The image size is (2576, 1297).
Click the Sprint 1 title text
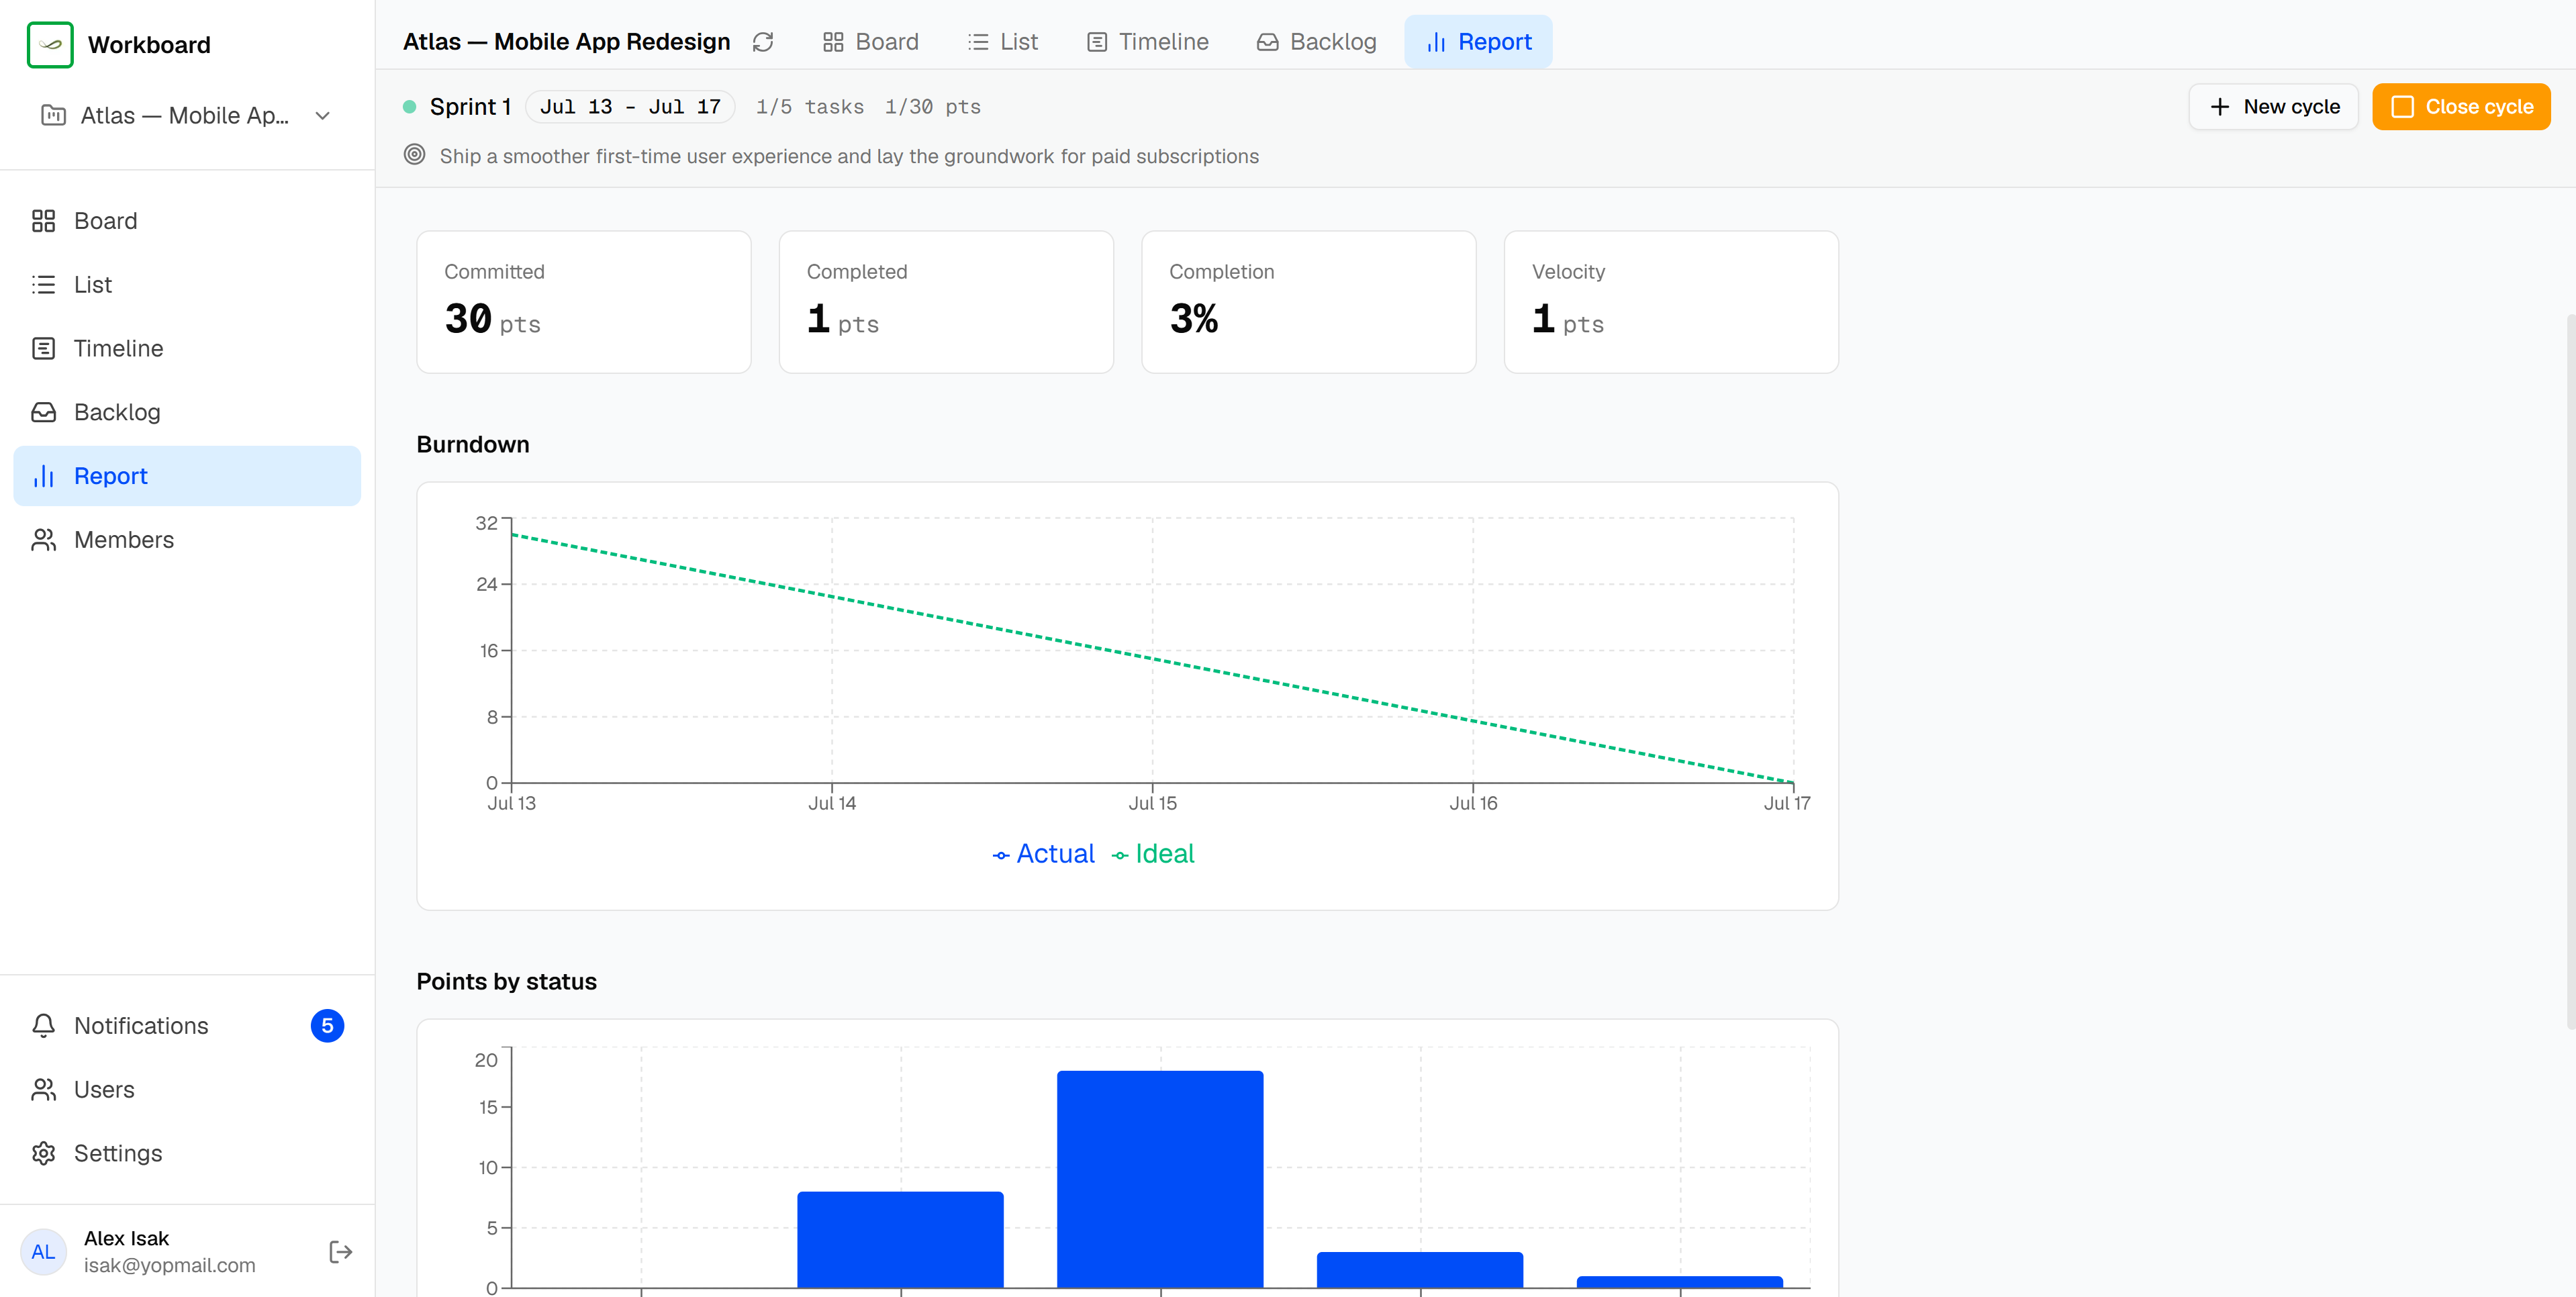pyautogui.click(x=470, y=107)
